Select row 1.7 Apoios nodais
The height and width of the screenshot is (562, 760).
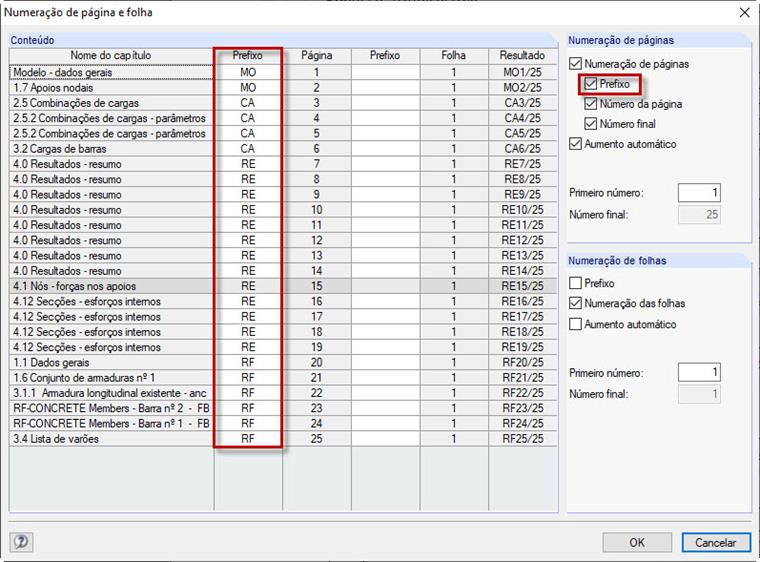point(111,88)
